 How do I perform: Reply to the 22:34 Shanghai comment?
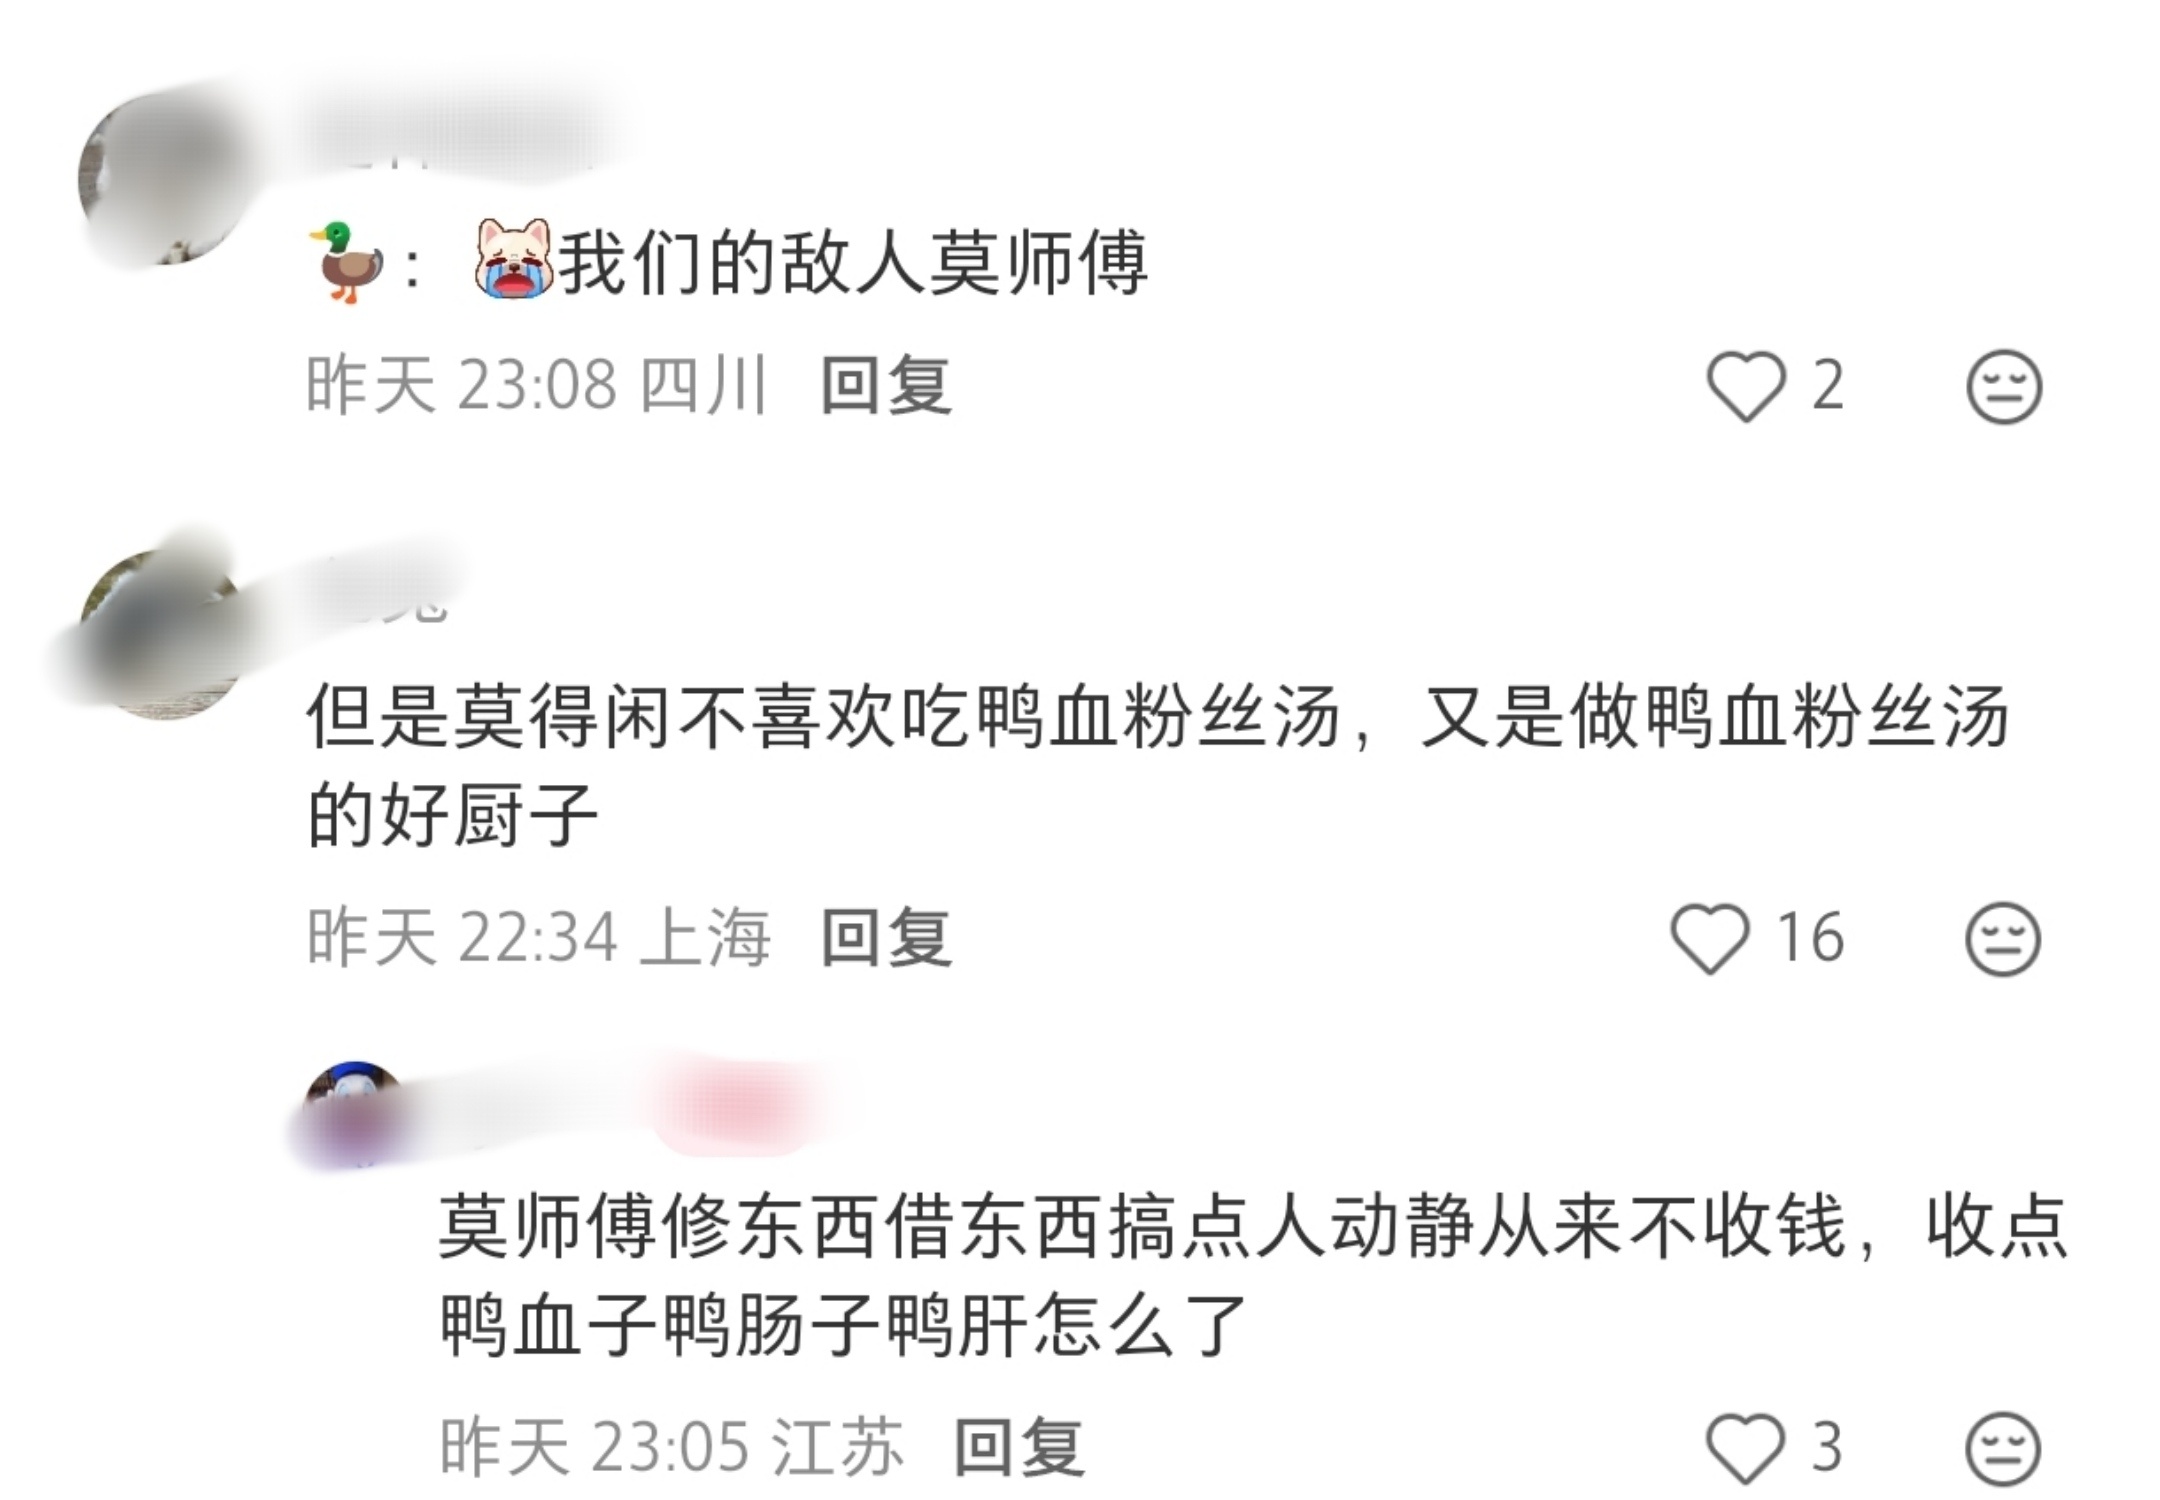pyautogui.click(x=885, y=938)
